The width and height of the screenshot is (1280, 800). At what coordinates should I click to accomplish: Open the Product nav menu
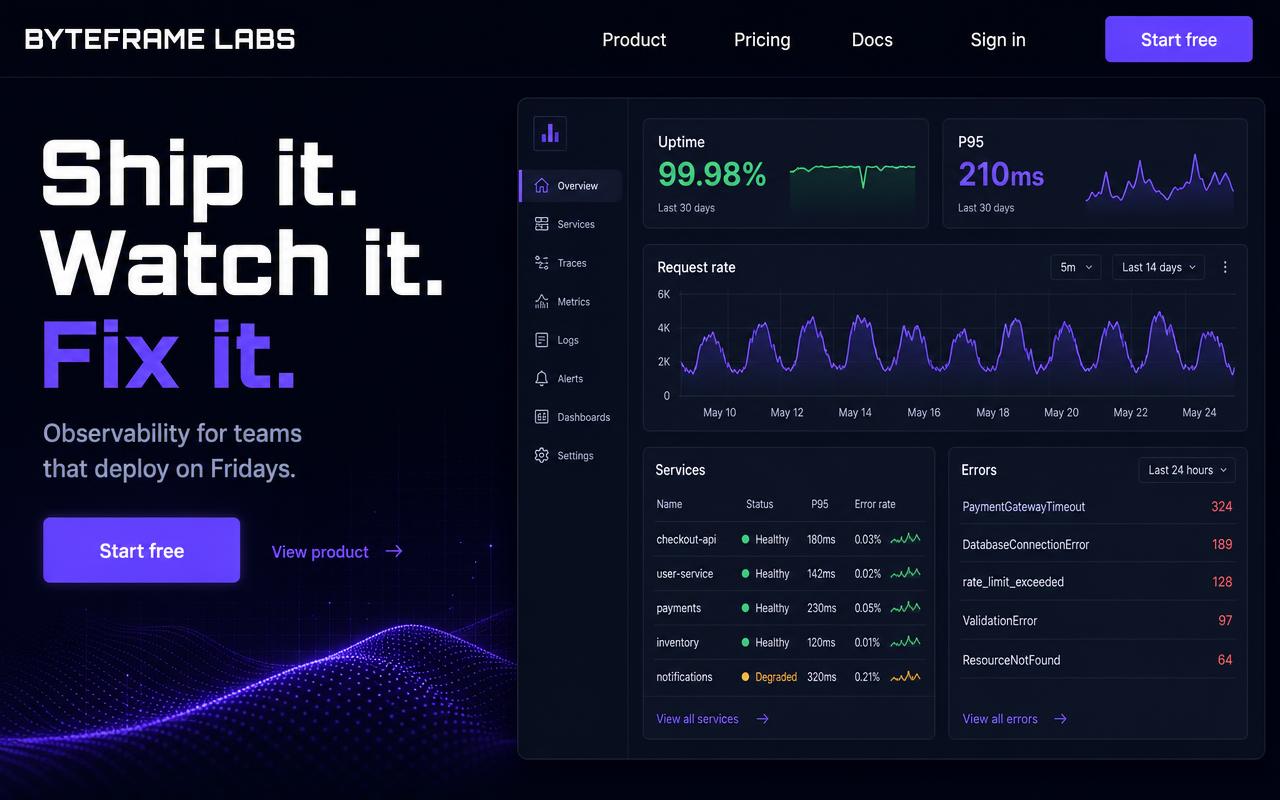coord(634,40)
